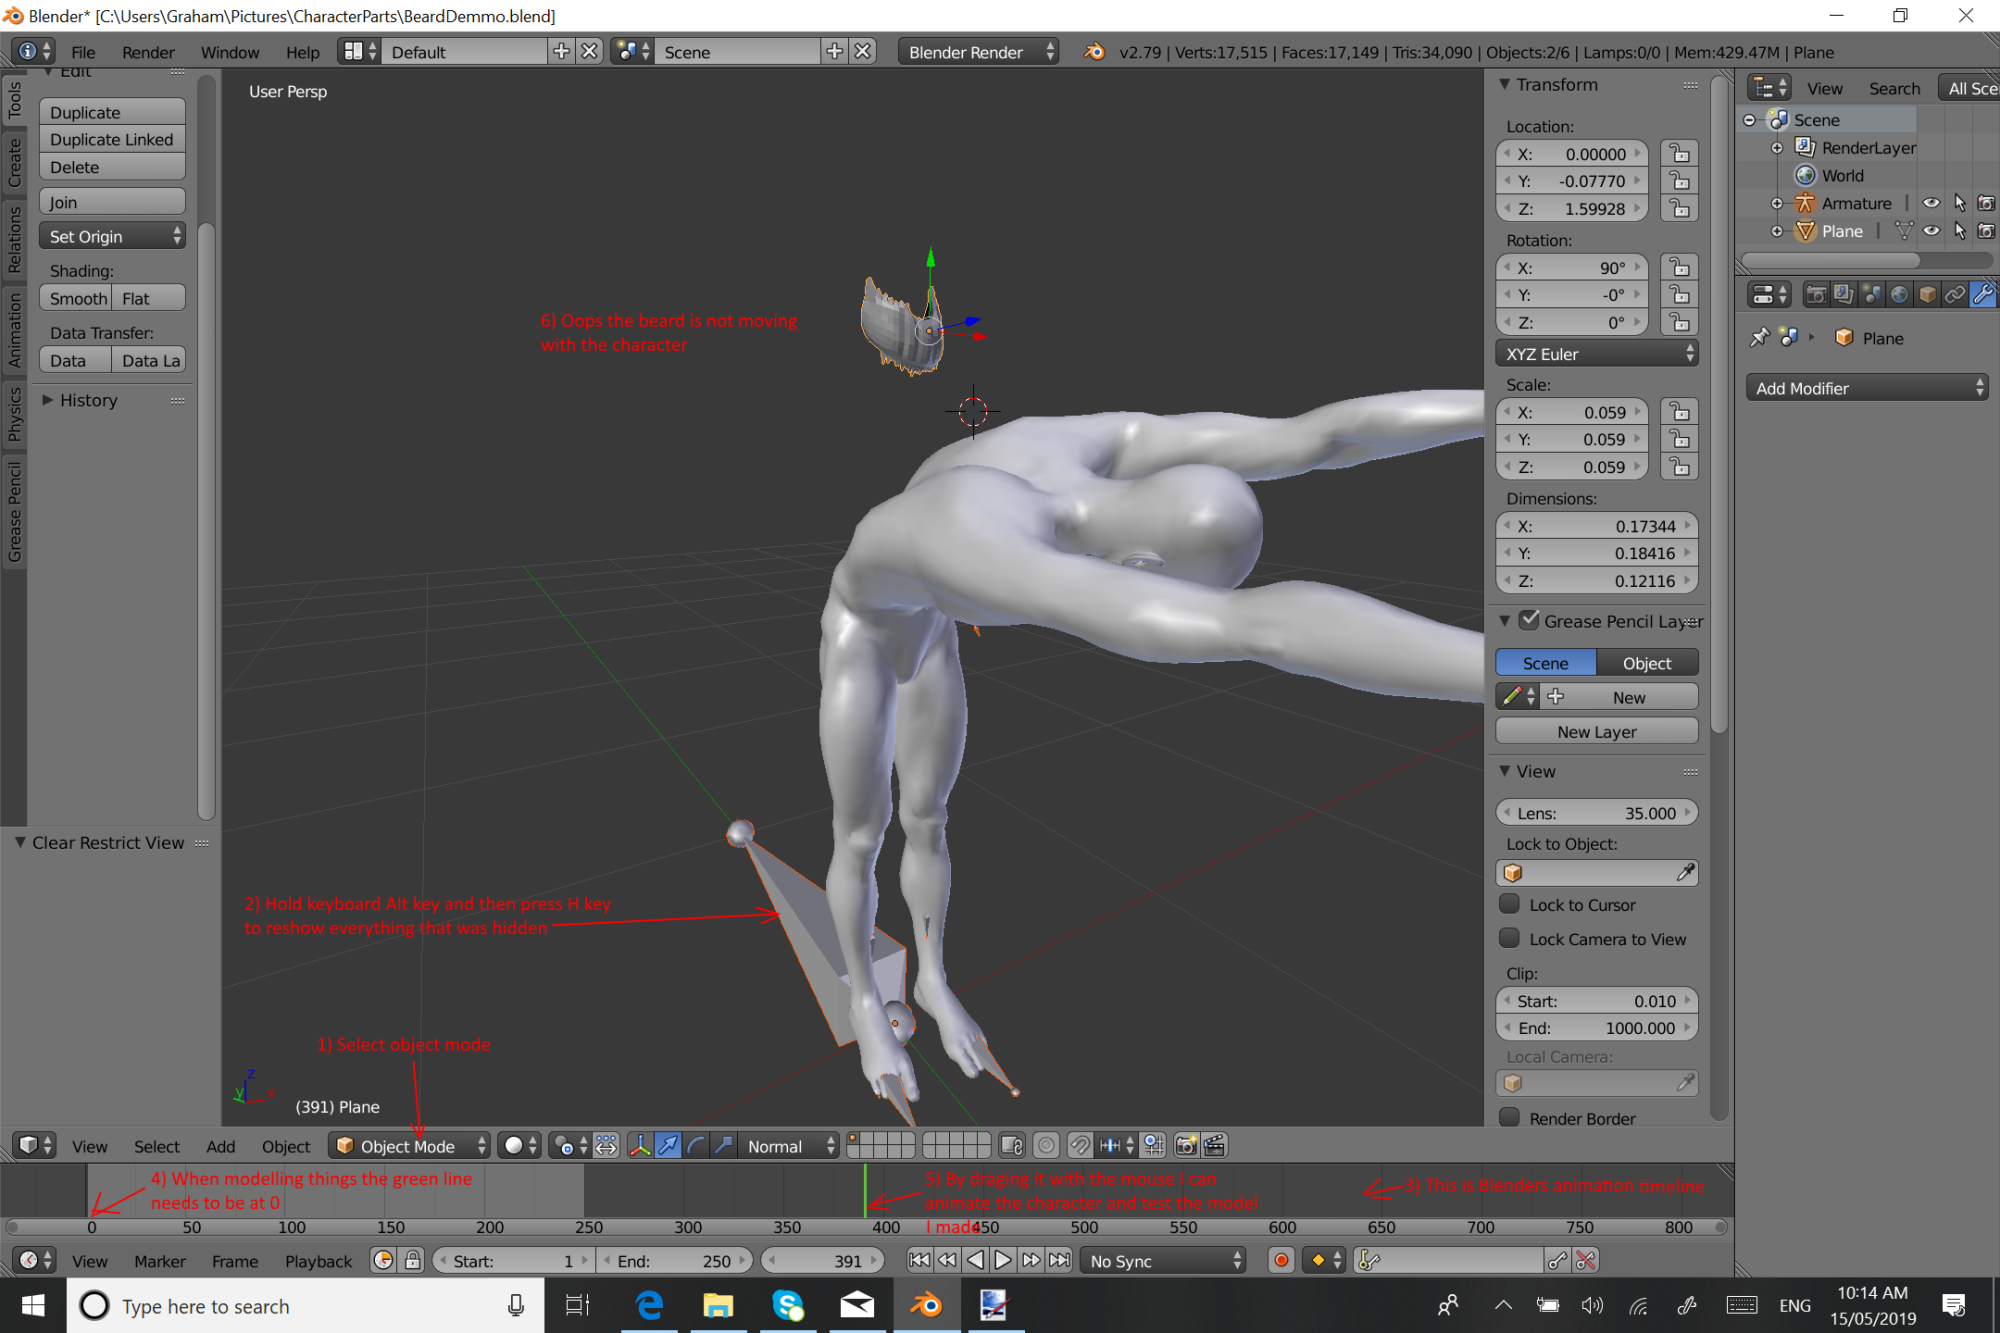2000x1333 pixels.
Task: Click the New Layer button
Action: coord(1597,731)
